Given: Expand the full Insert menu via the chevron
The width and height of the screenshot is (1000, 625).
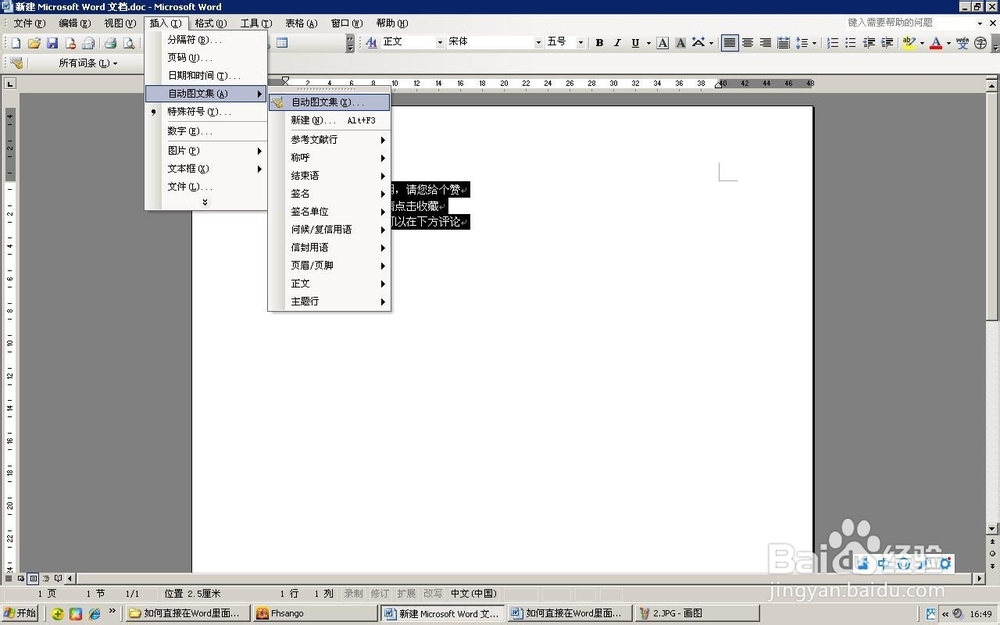Looking at the screenshot, I should coord(205,202).
